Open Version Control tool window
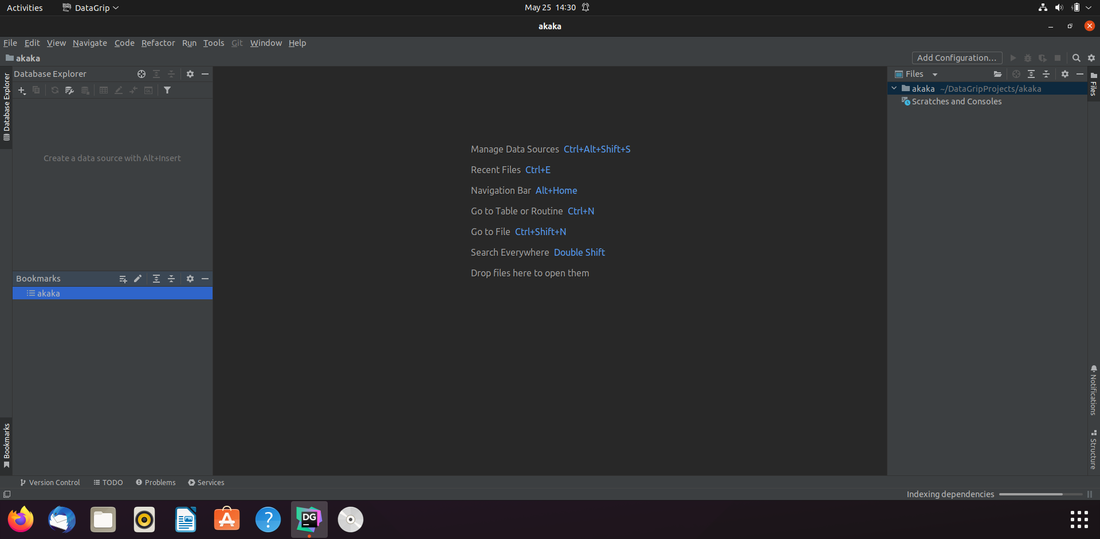 [x=50, y=483]
